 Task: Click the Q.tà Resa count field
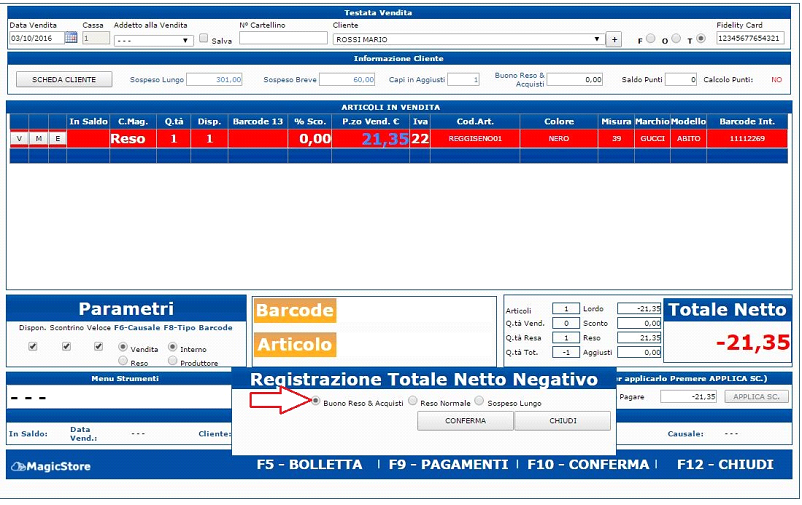tap(566, 338)
